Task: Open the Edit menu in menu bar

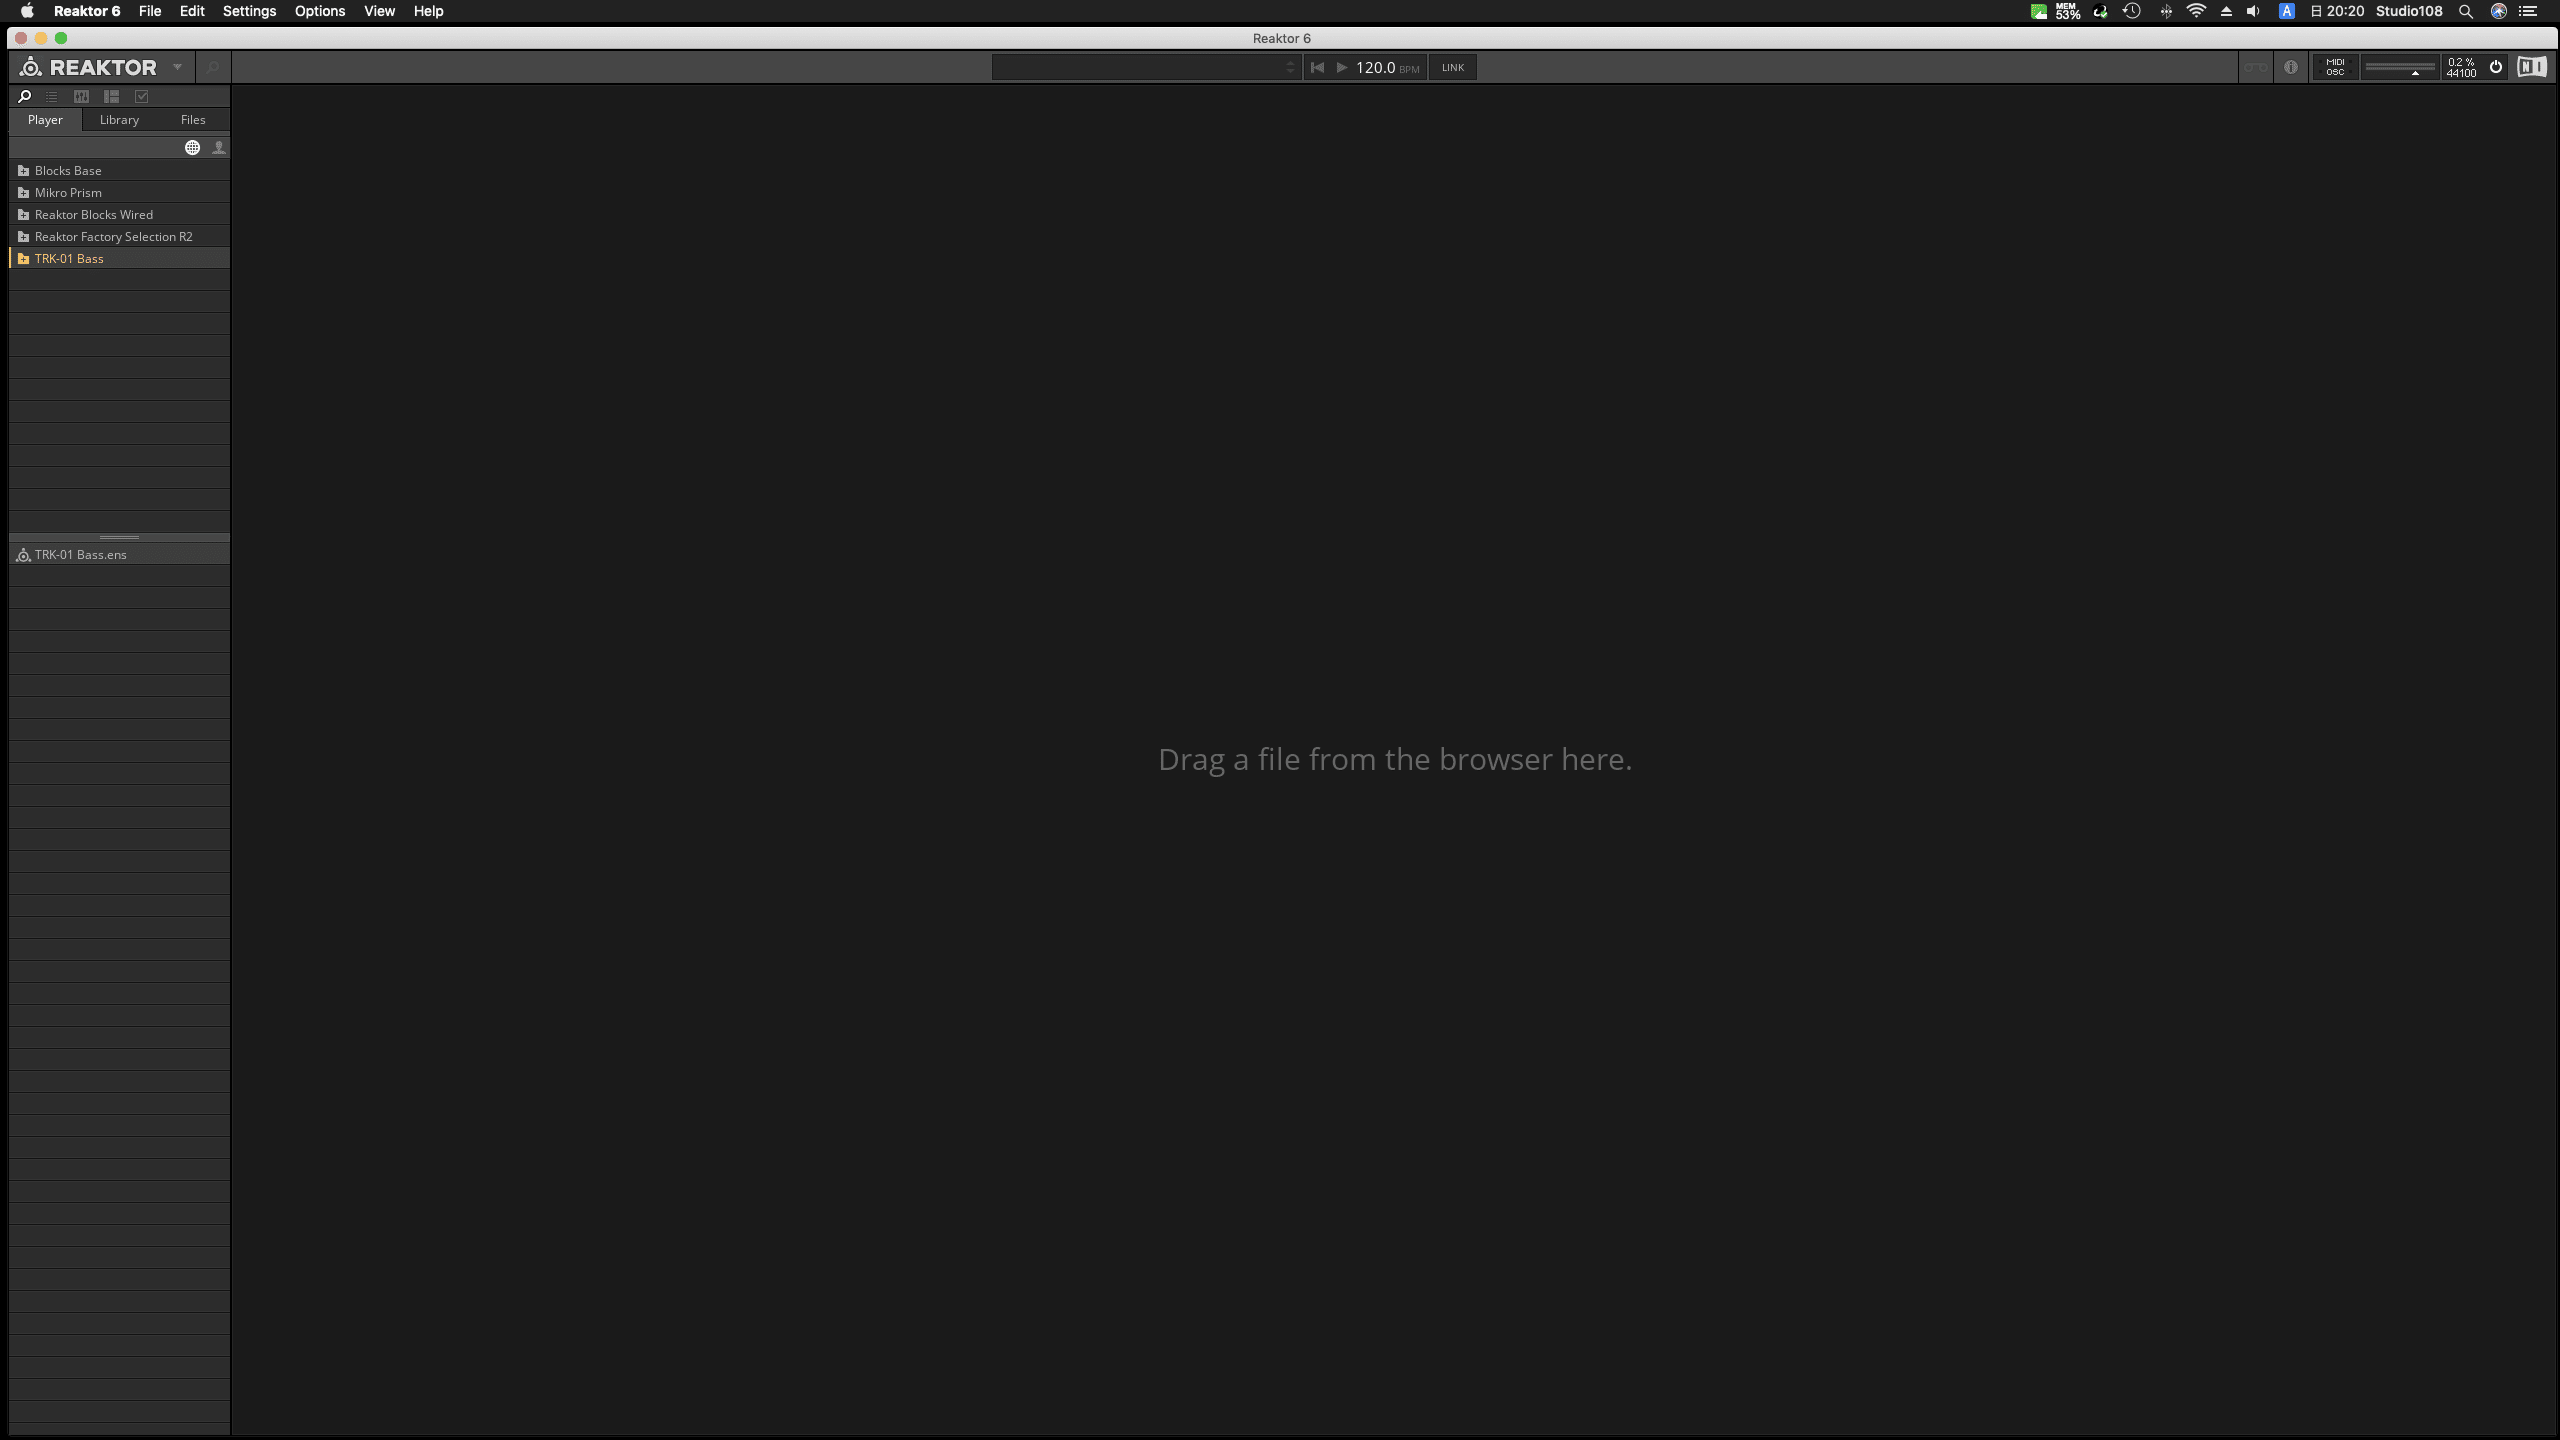Action: [x=192, y=11]
